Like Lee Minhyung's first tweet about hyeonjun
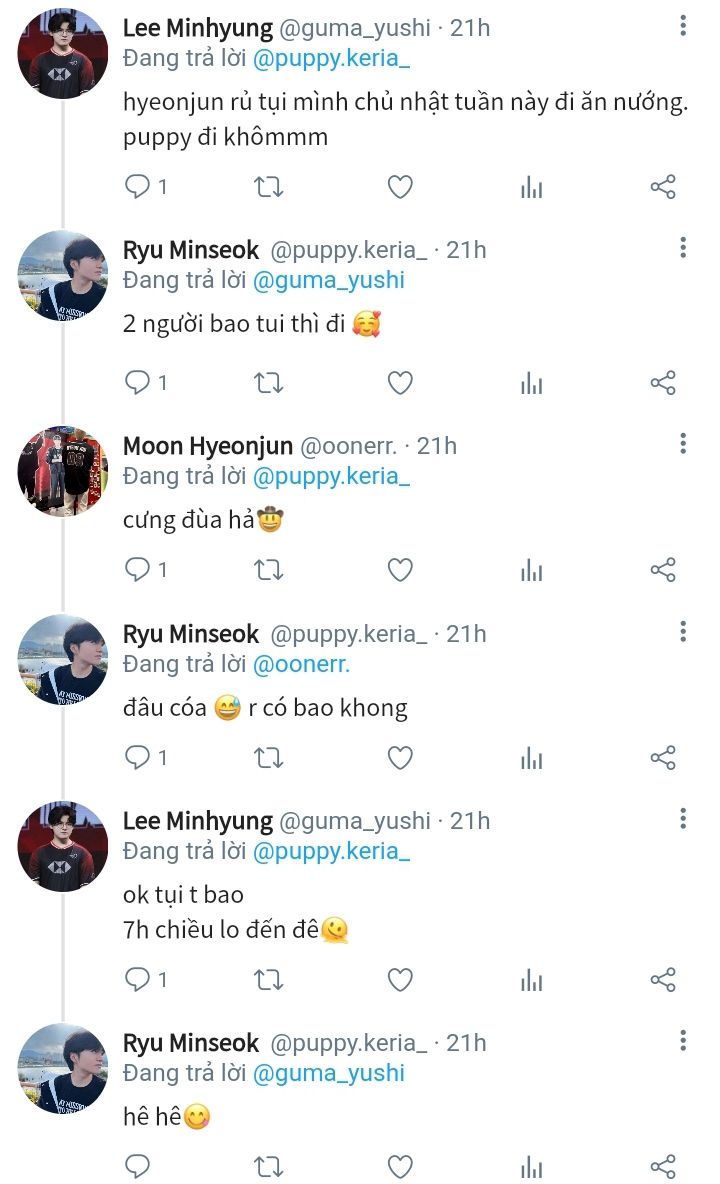Viewport: 720px width, 1184px height. [400, 187]
